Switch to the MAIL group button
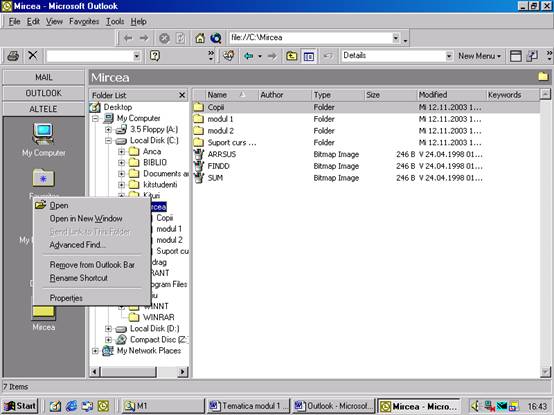Viewport: 554px width, 415px height. [x=43, y=77]
